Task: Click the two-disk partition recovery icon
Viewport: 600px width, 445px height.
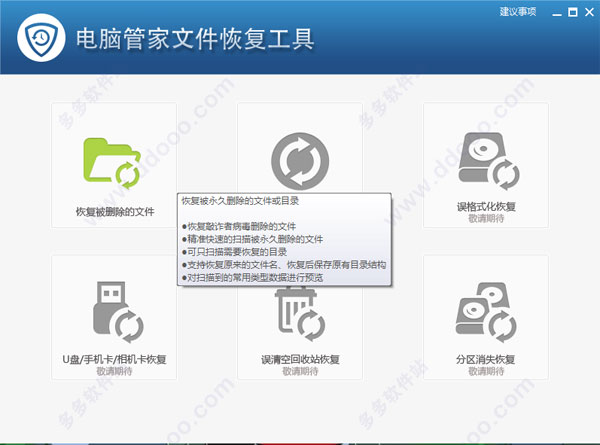Action: pyautogui.click(x=486, y=313)
